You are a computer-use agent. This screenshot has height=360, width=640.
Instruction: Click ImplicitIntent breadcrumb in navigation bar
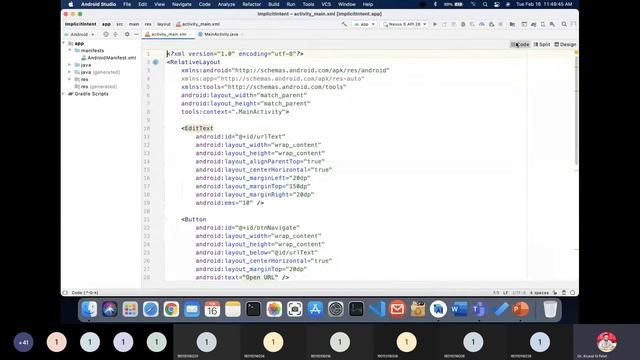(80, 24)
